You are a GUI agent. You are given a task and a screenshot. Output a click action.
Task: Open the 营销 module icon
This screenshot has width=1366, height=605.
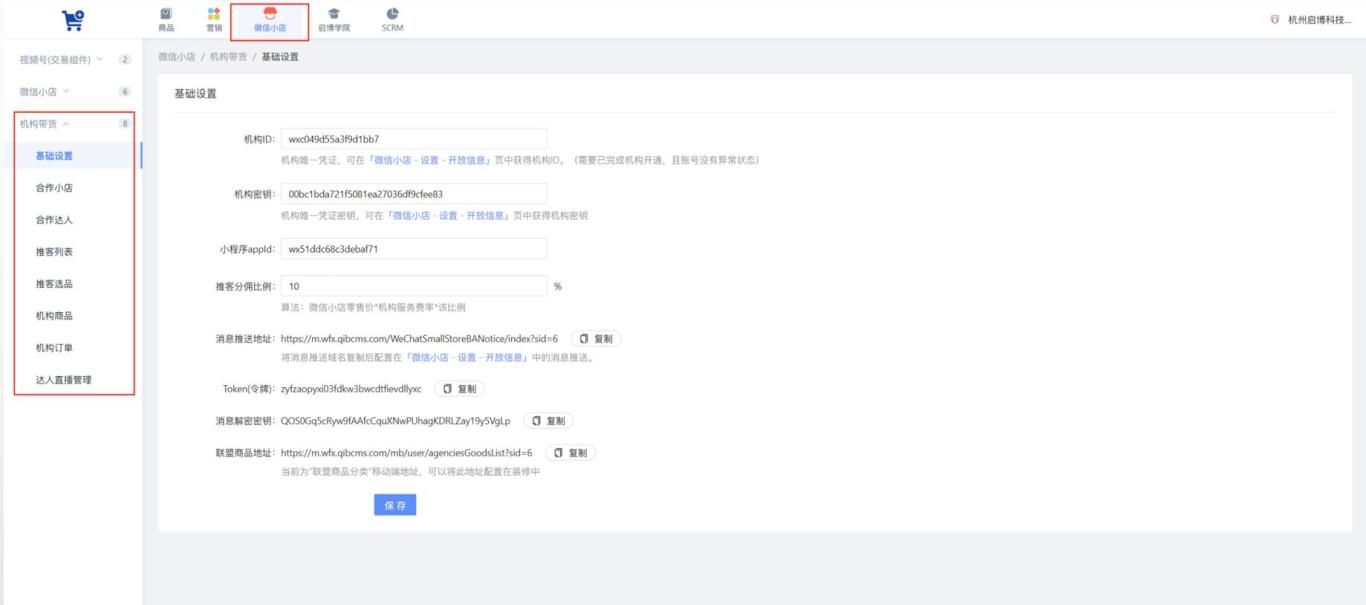click(x=213, y=13)
